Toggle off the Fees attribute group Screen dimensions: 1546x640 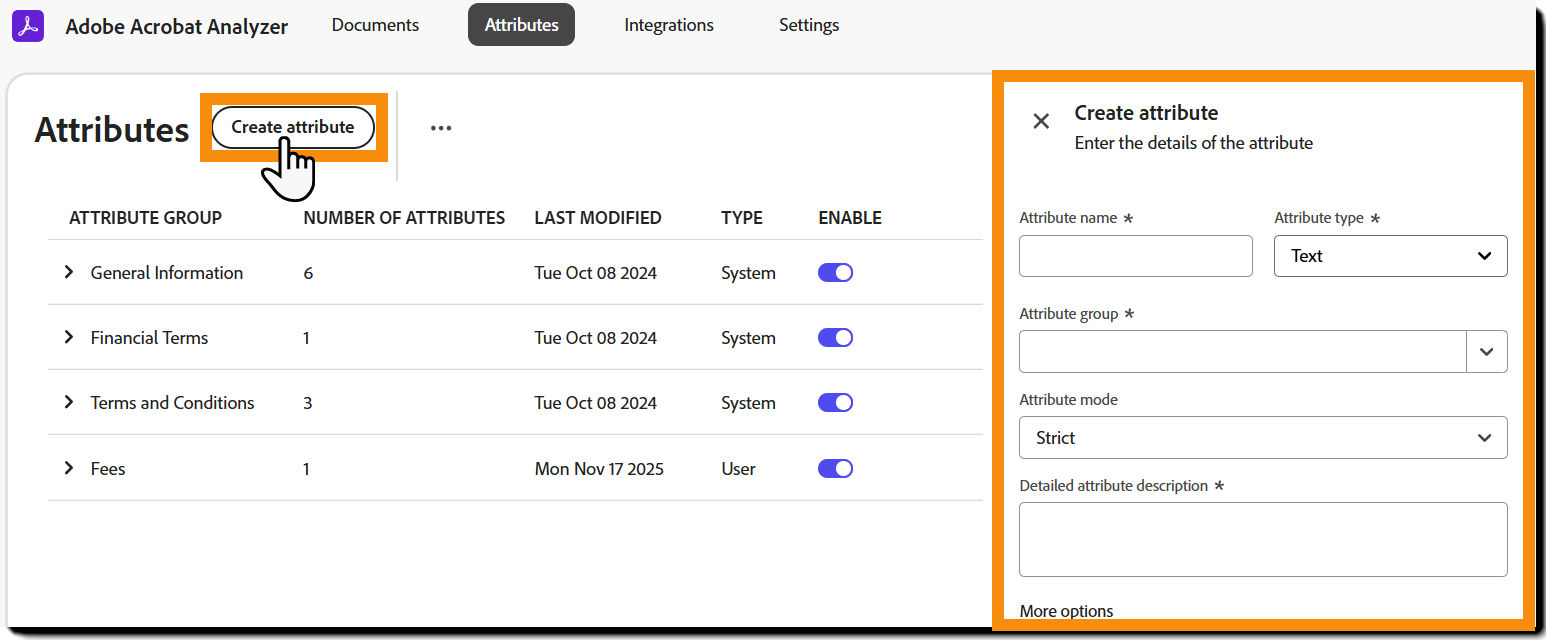point(835,468)
